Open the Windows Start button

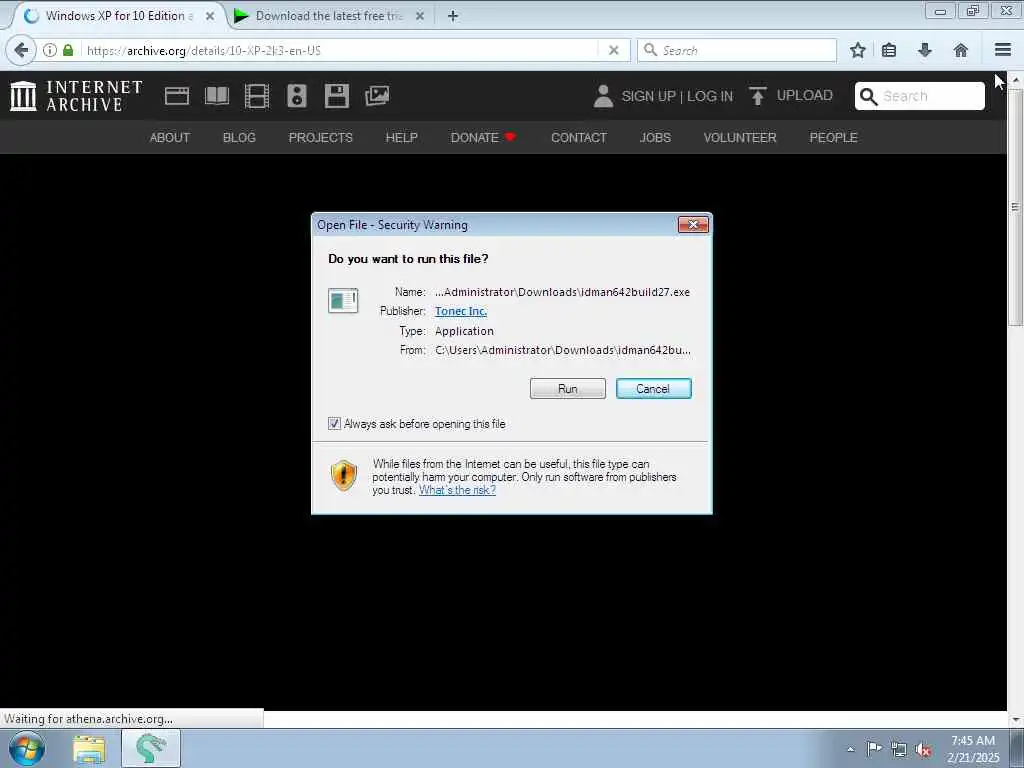point(27,748)
